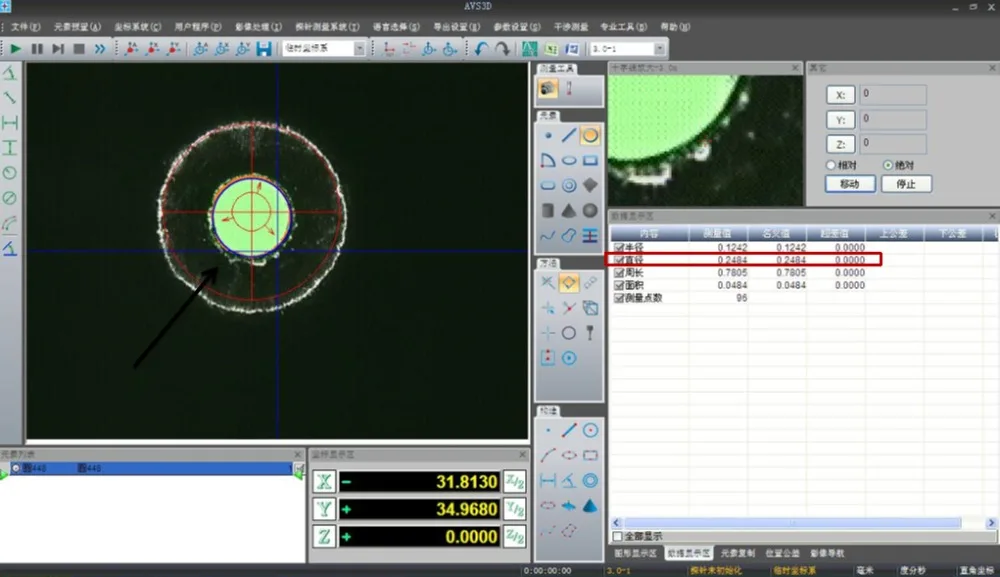Open the 帮助 Help menu
The image size is (1000, 577).
coord(675,27)
